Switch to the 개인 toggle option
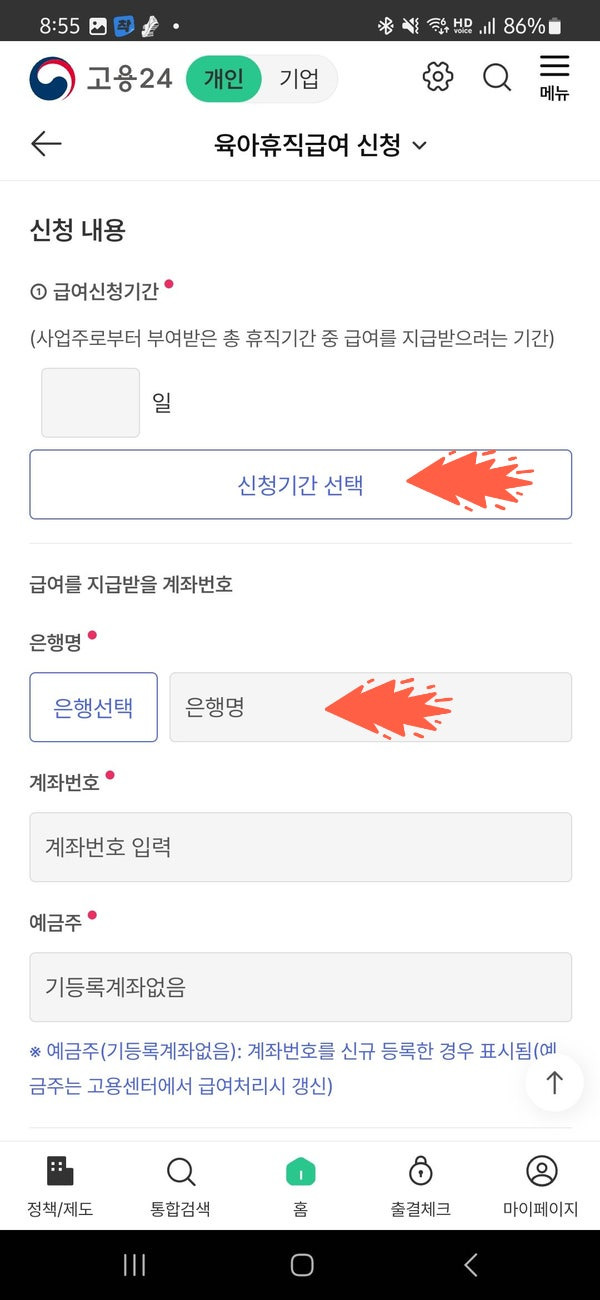The height and width of the screenshot is (1300, 600). 224,79
